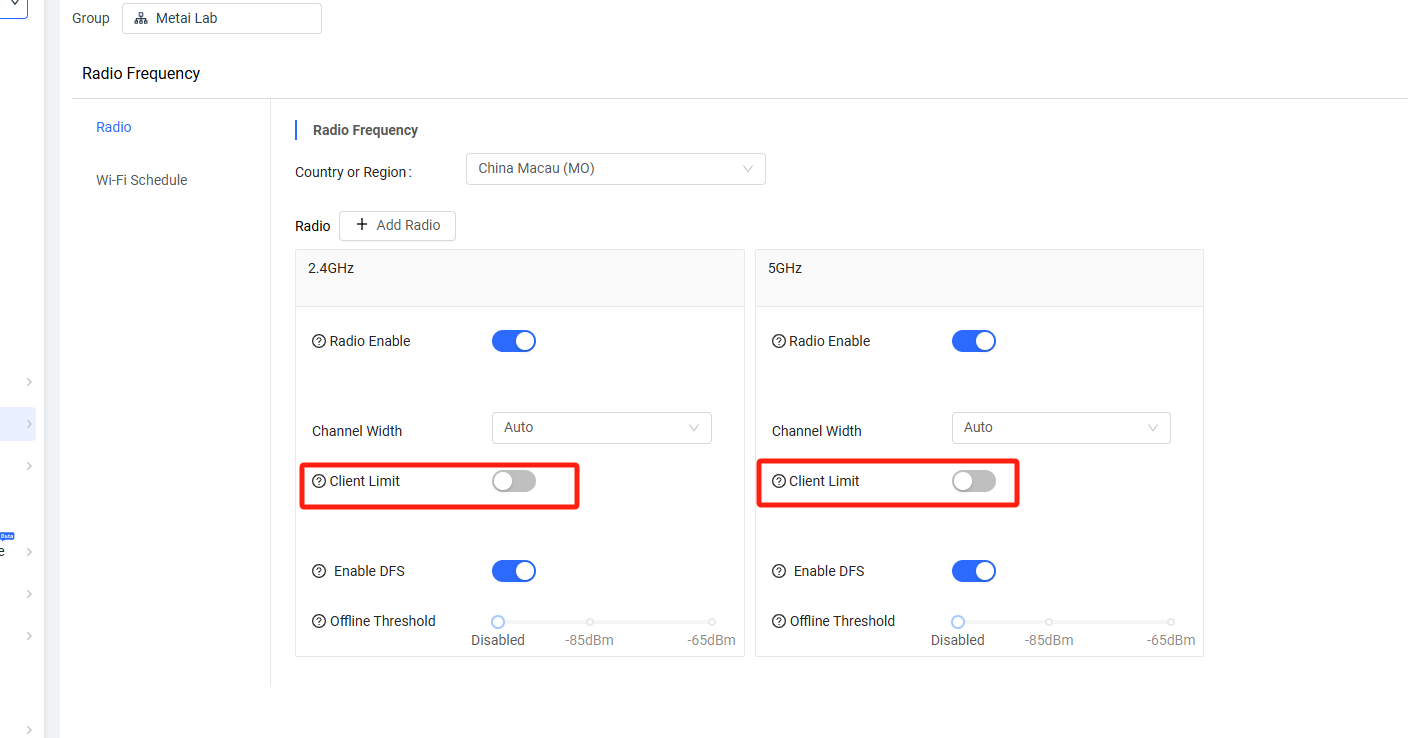Expand 5GHz Channel Width selector

tap(1060, 428)
